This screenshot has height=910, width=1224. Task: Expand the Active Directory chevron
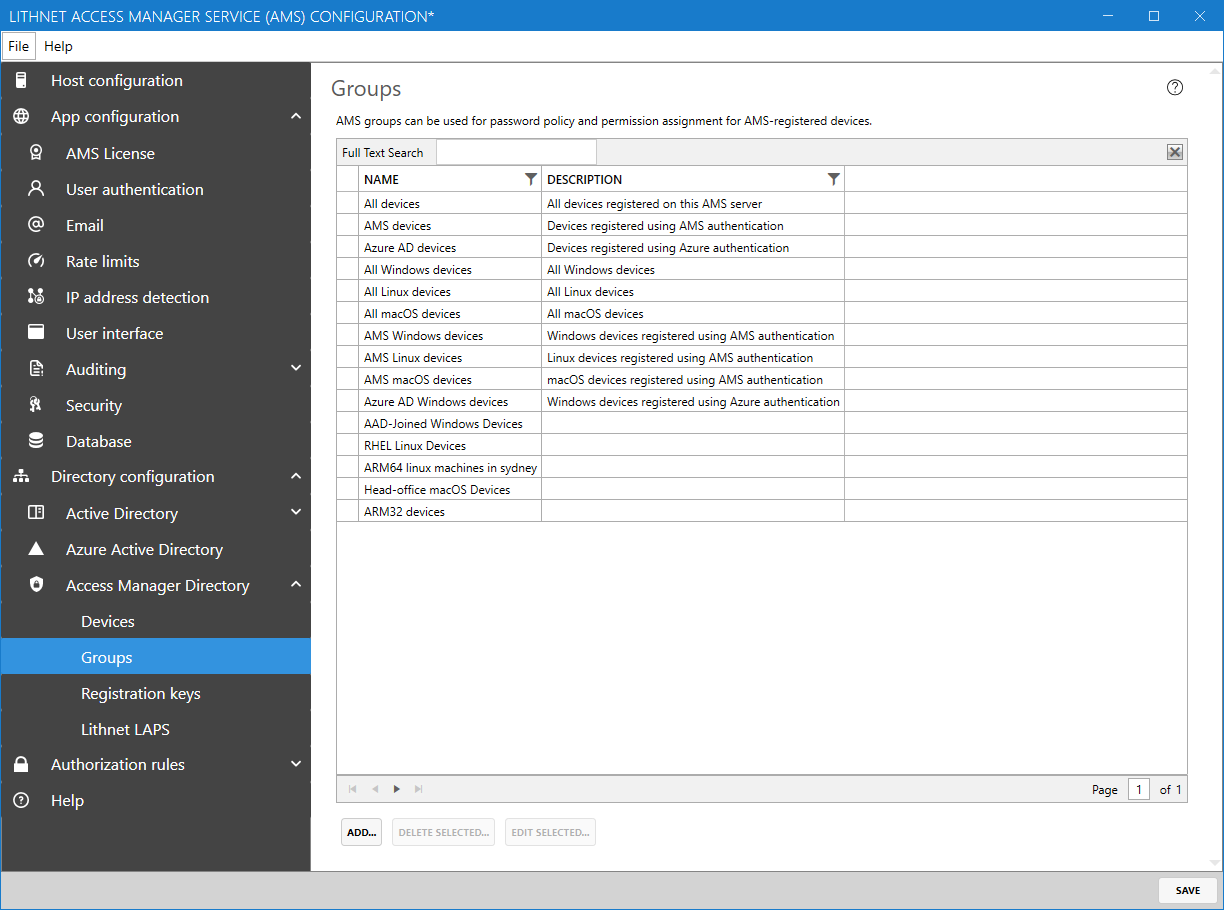[296, 512]
